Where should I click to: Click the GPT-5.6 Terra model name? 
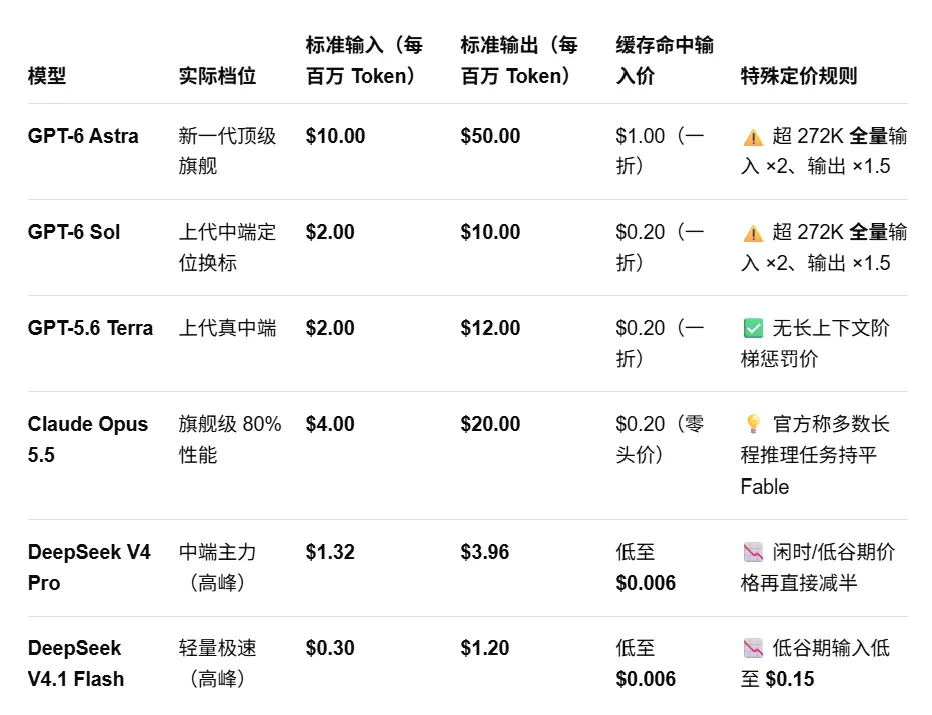click(90, 328)
